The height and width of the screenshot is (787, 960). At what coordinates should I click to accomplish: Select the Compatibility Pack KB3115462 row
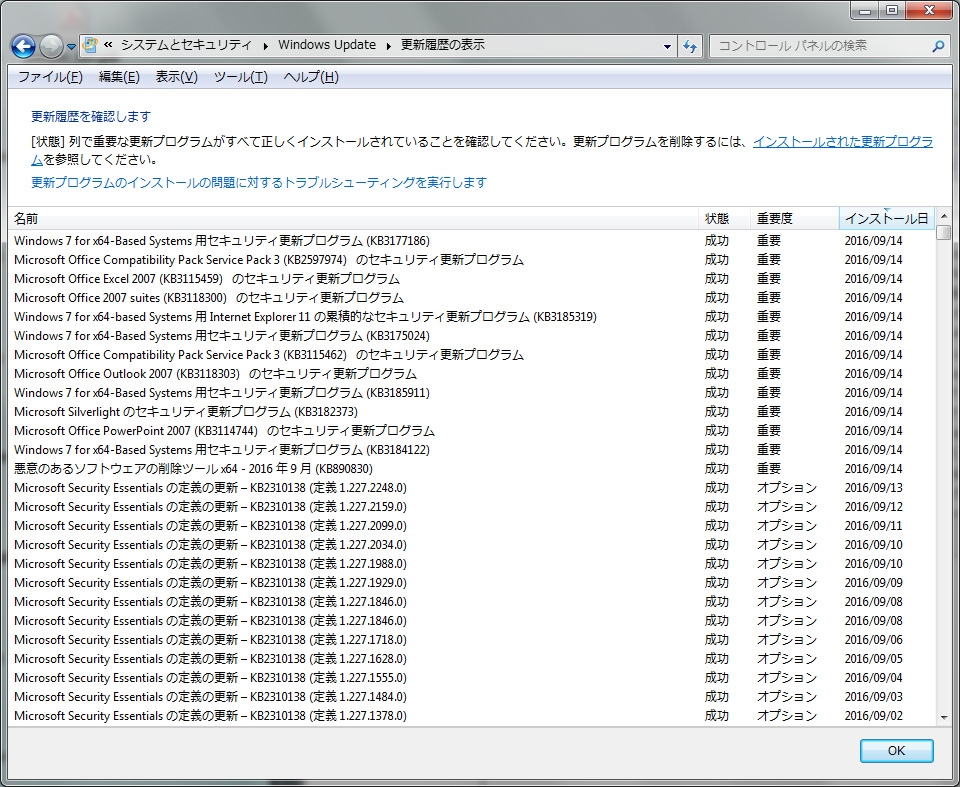click(x=471, y=355)
